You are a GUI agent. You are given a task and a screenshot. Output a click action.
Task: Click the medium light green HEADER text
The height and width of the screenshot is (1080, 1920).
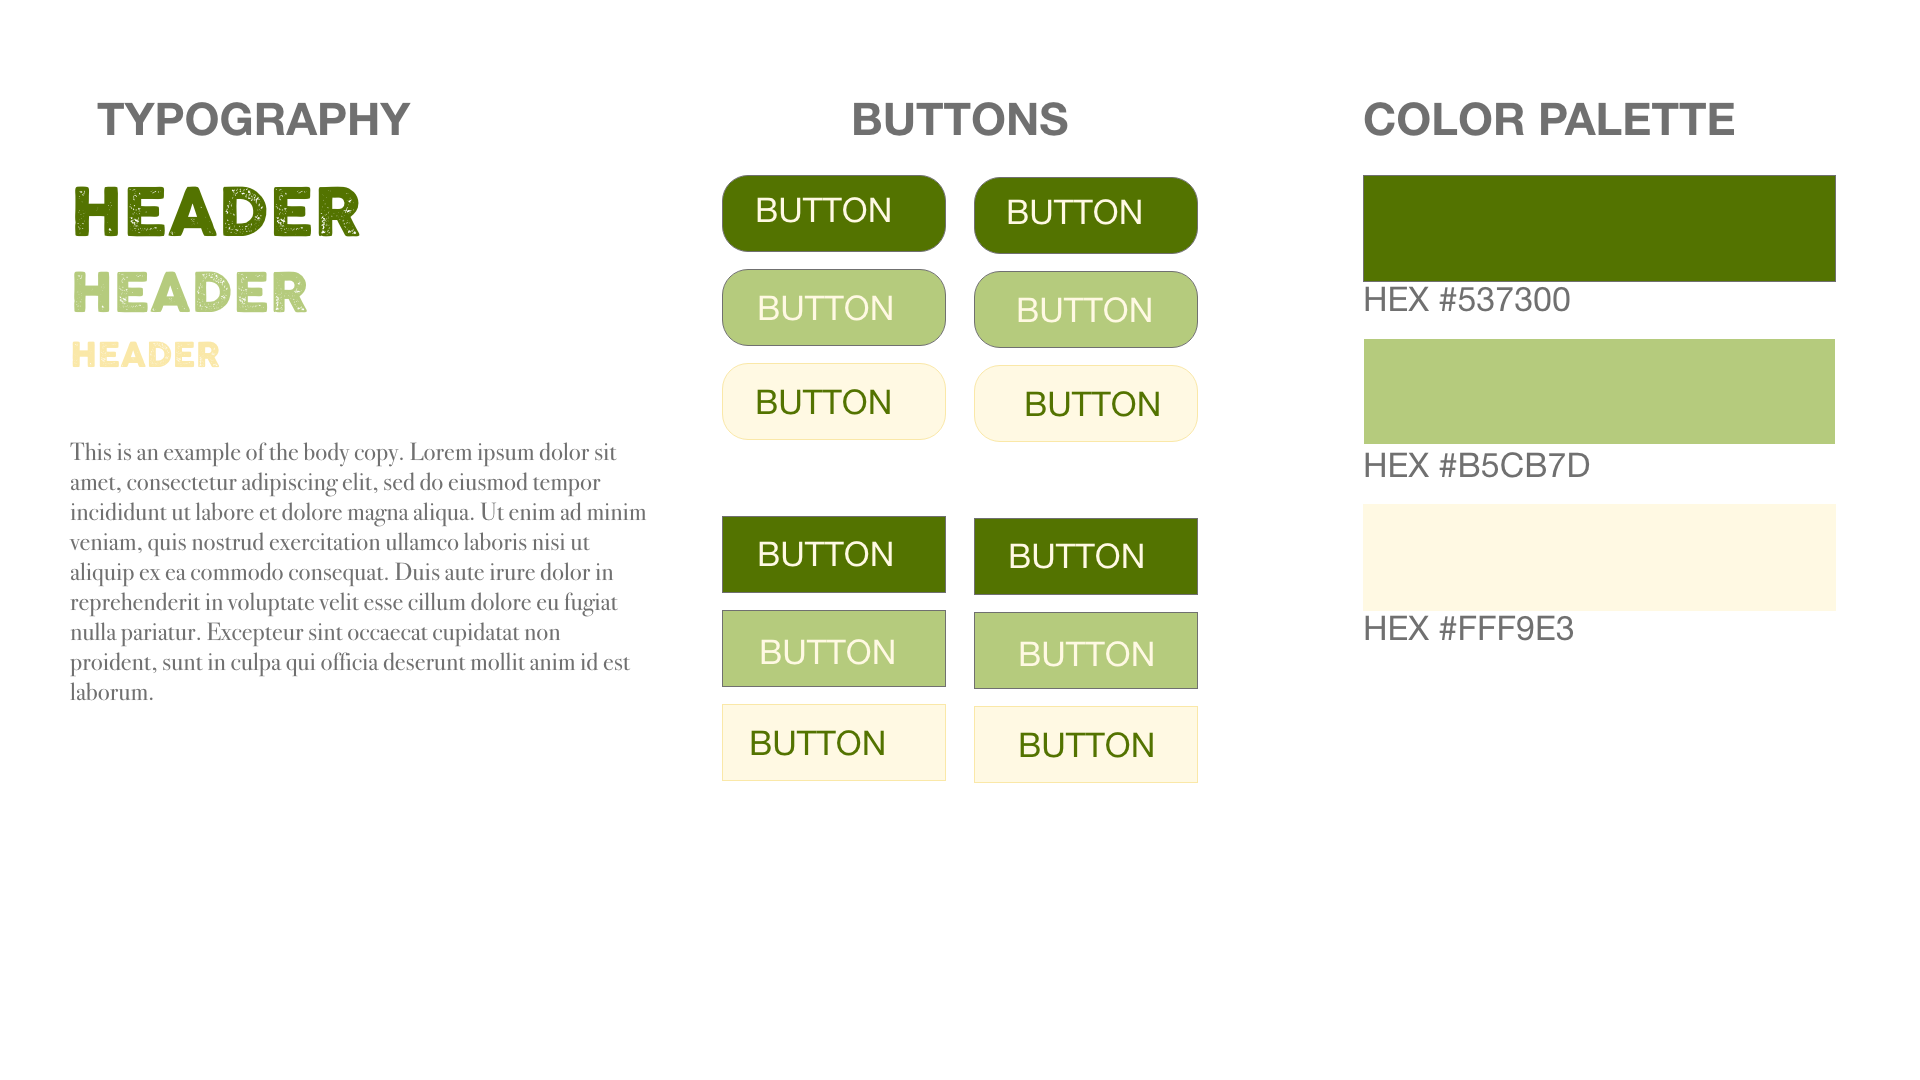(190, 292)
